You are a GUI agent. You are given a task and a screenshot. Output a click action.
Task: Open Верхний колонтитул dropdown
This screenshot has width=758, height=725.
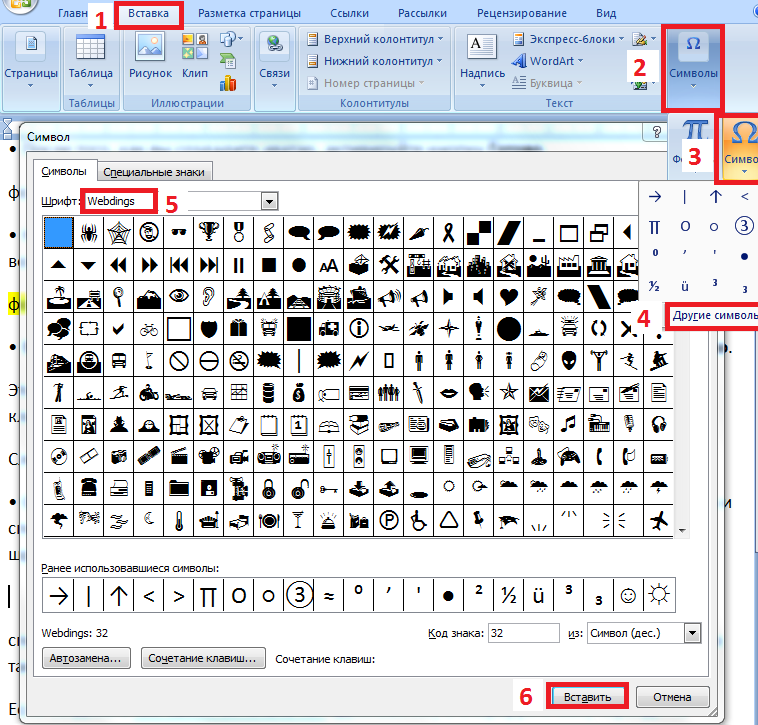(375, 39)
